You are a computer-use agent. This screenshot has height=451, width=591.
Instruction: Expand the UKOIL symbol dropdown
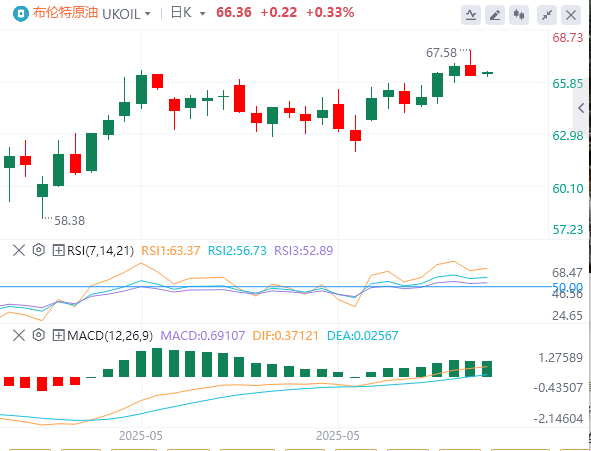click(148, 14)
